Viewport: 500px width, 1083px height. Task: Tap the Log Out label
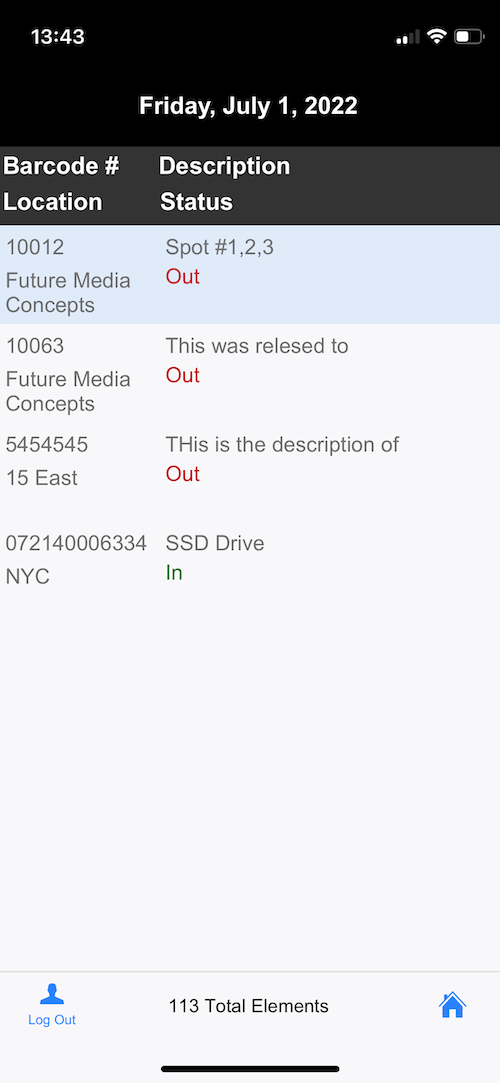pyautogui.click(x=52, y=1020)
